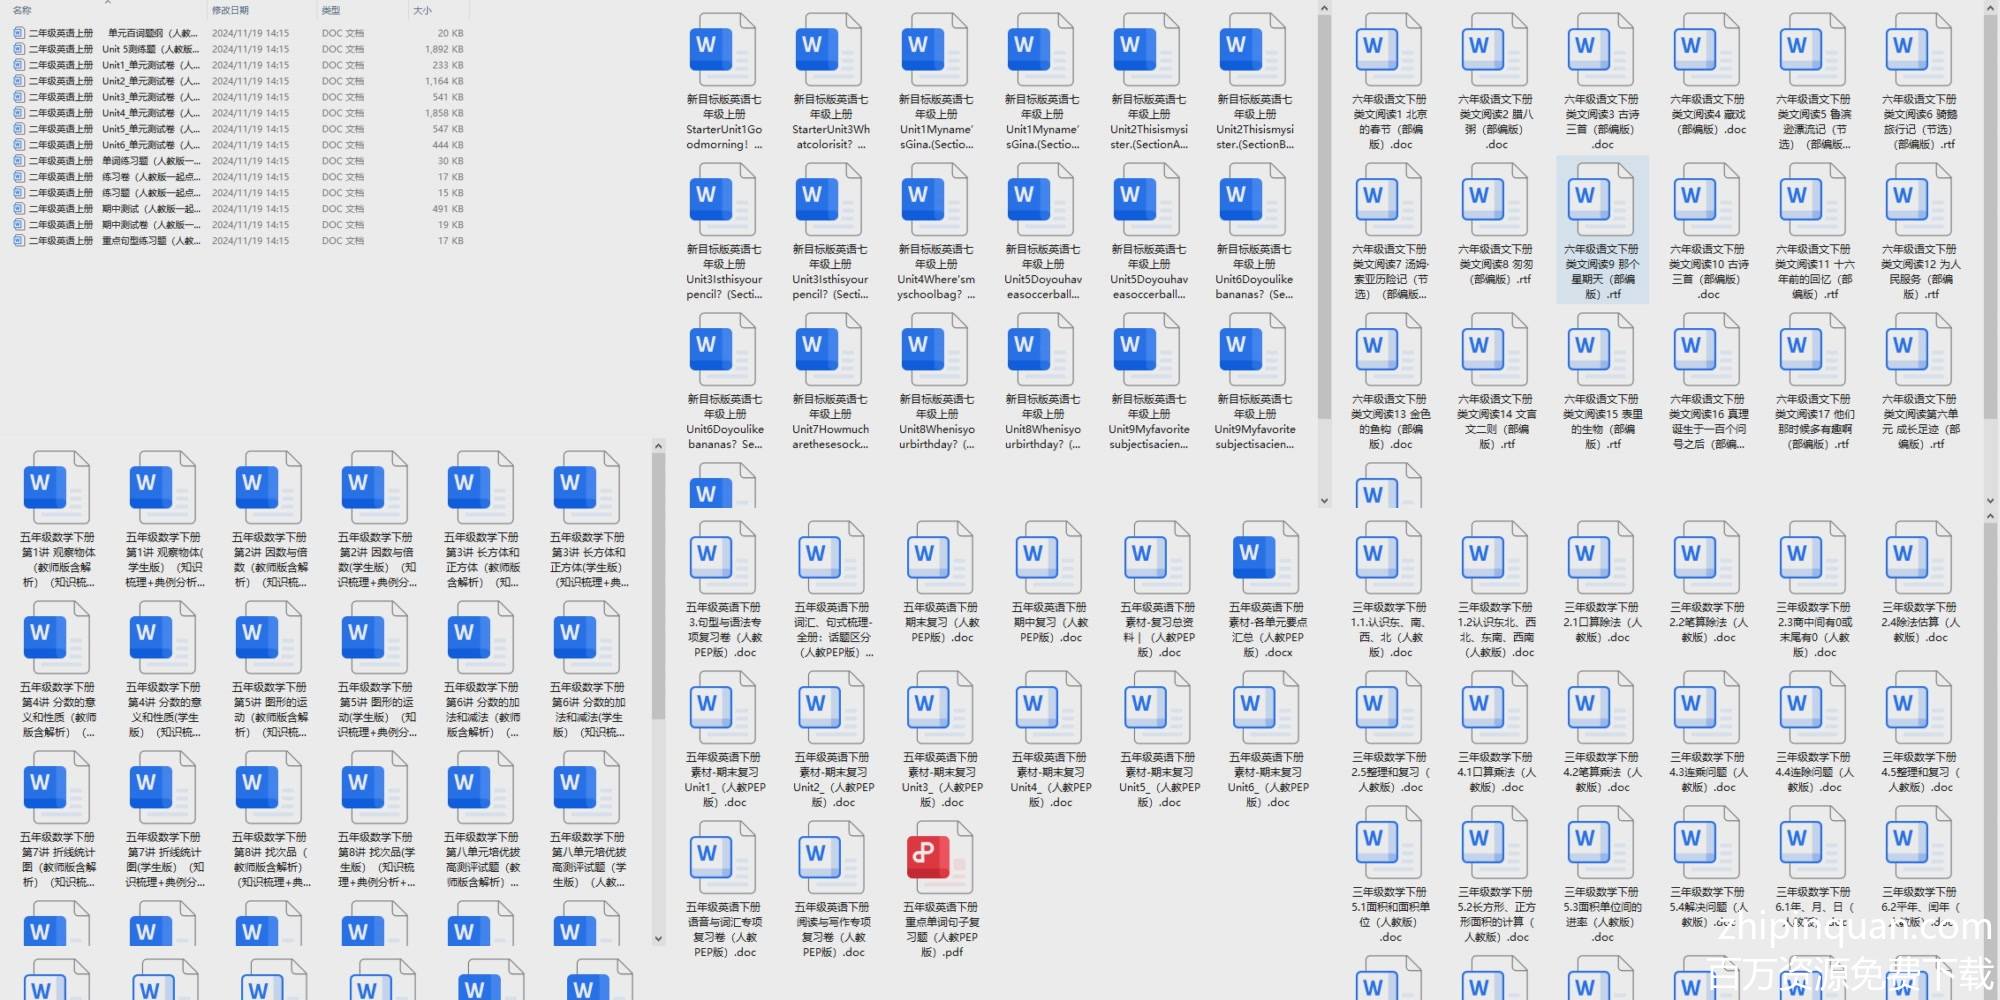Viewport: 2000px width, 1000px height.
Task: Select 五年级数学下册 第八单元培优拔高测评试题 学生版 icon
Action: click(x=586, y=785)
